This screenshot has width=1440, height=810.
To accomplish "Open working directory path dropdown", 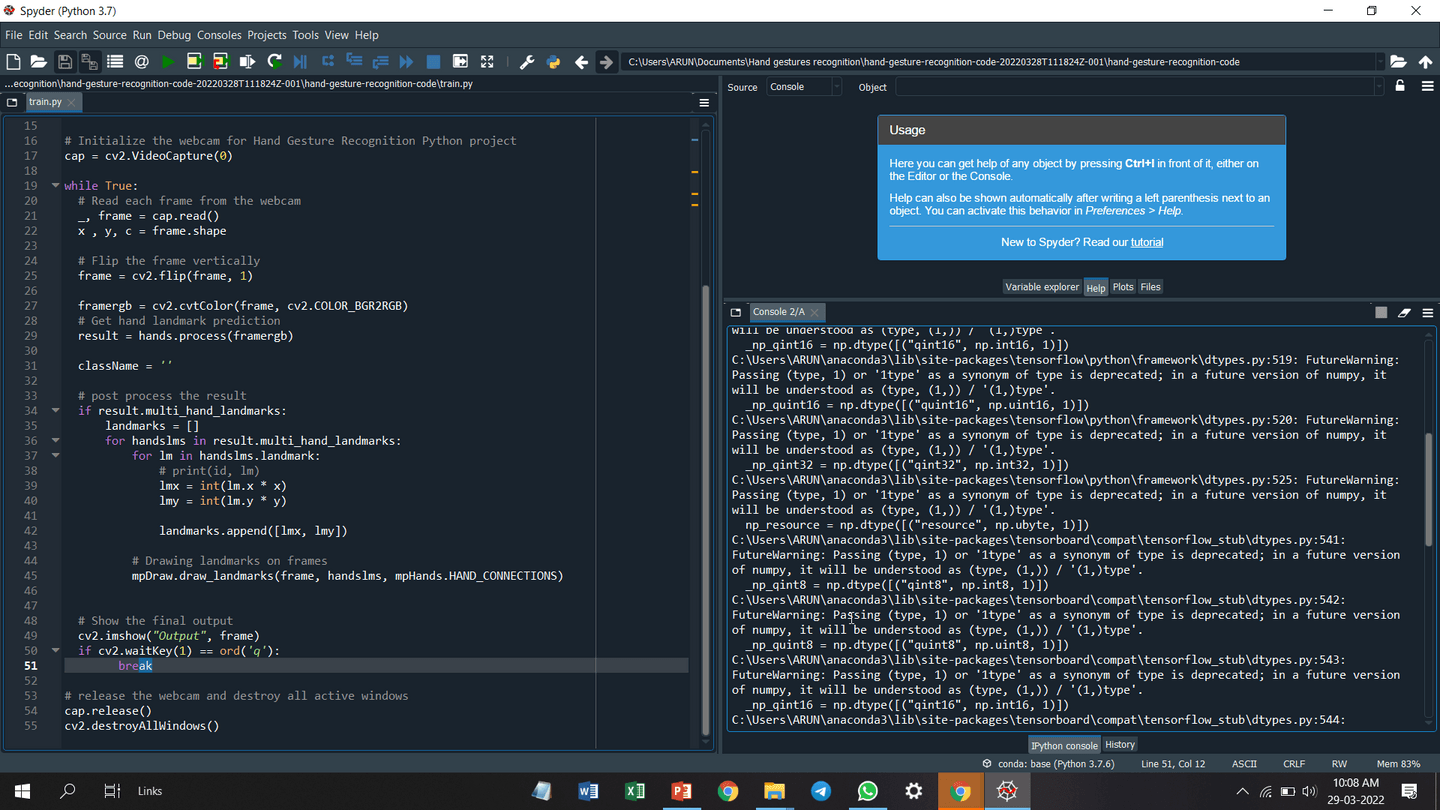I will pos(1380,62).
